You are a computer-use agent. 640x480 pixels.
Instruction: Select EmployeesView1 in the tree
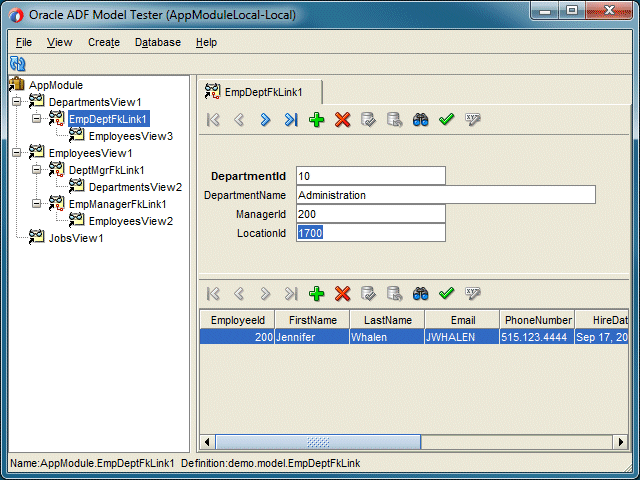click(91, 153)
